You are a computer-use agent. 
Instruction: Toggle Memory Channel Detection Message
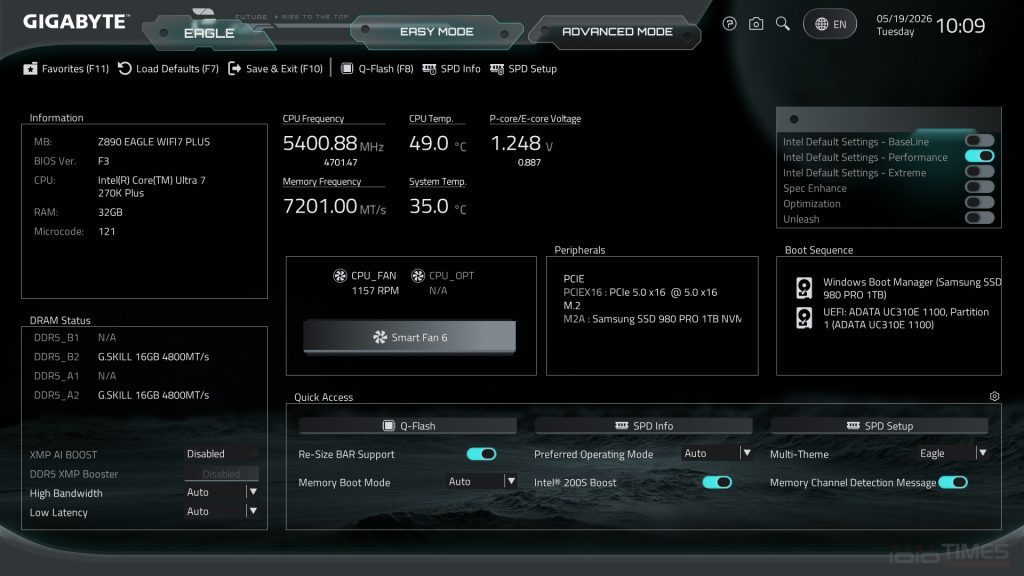tap(953, 482)
